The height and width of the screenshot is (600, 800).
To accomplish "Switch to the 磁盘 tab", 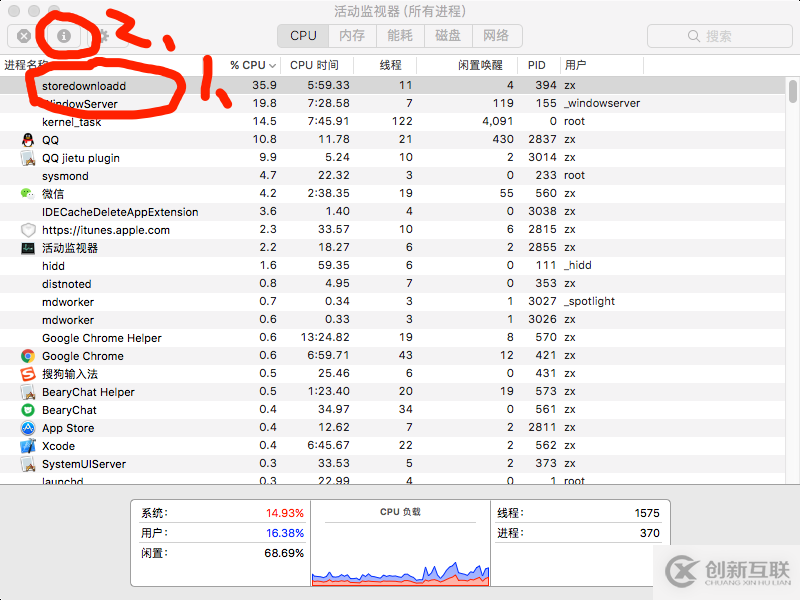I will [448, 36].
